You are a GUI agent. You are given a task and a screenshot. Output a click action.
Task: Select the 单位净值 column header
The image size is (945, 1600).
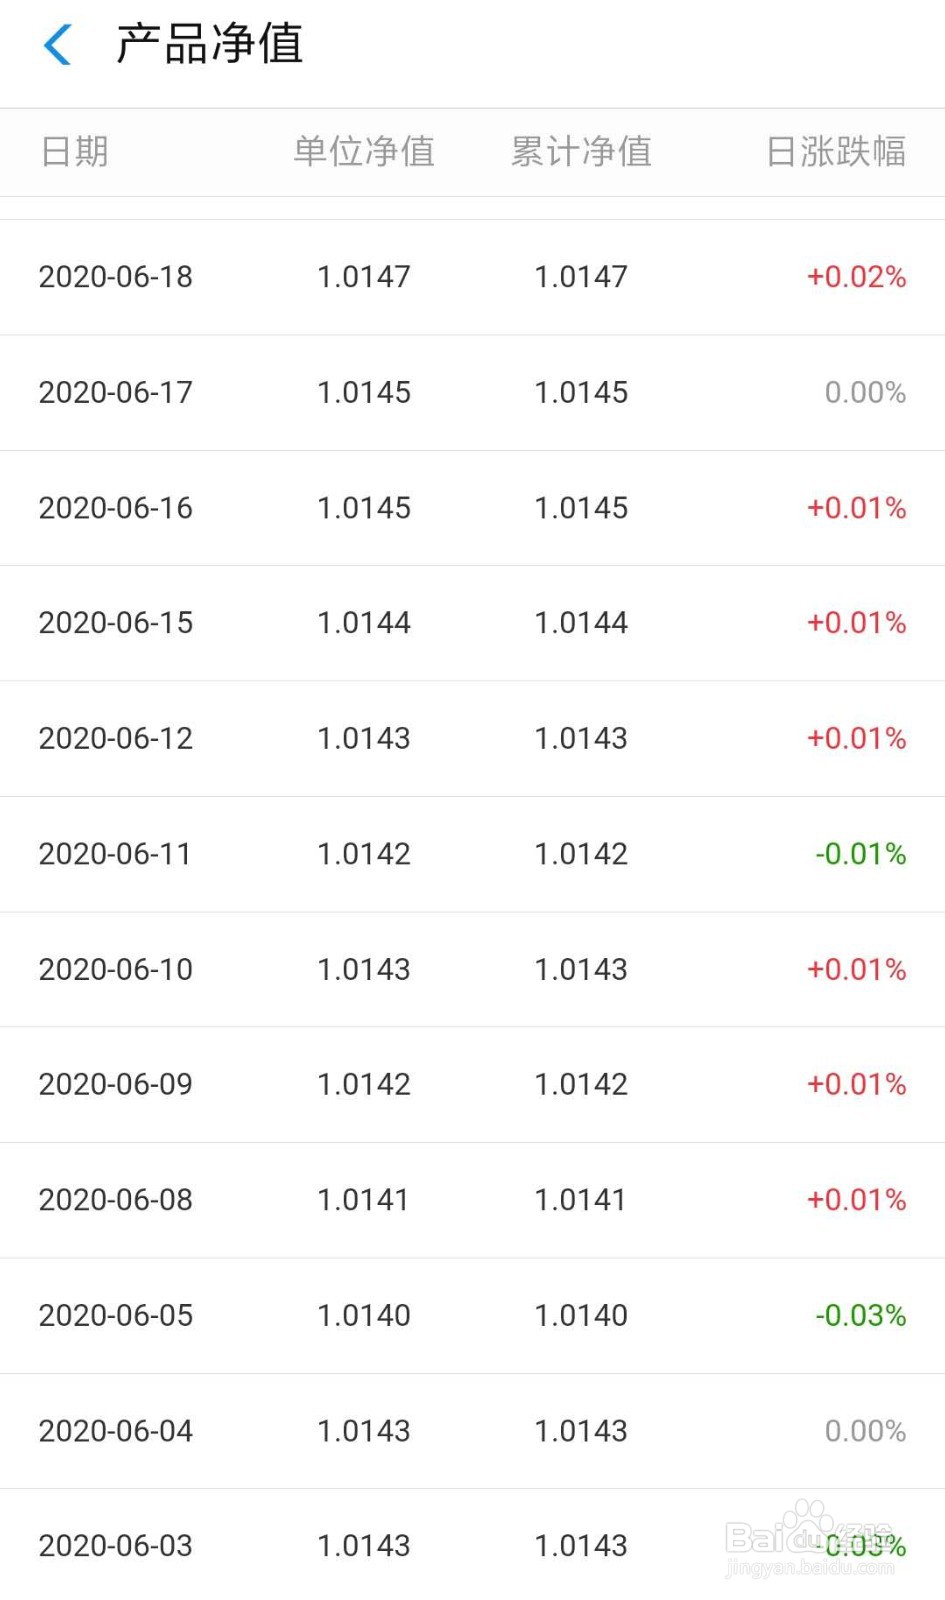(x=363, y=152)
